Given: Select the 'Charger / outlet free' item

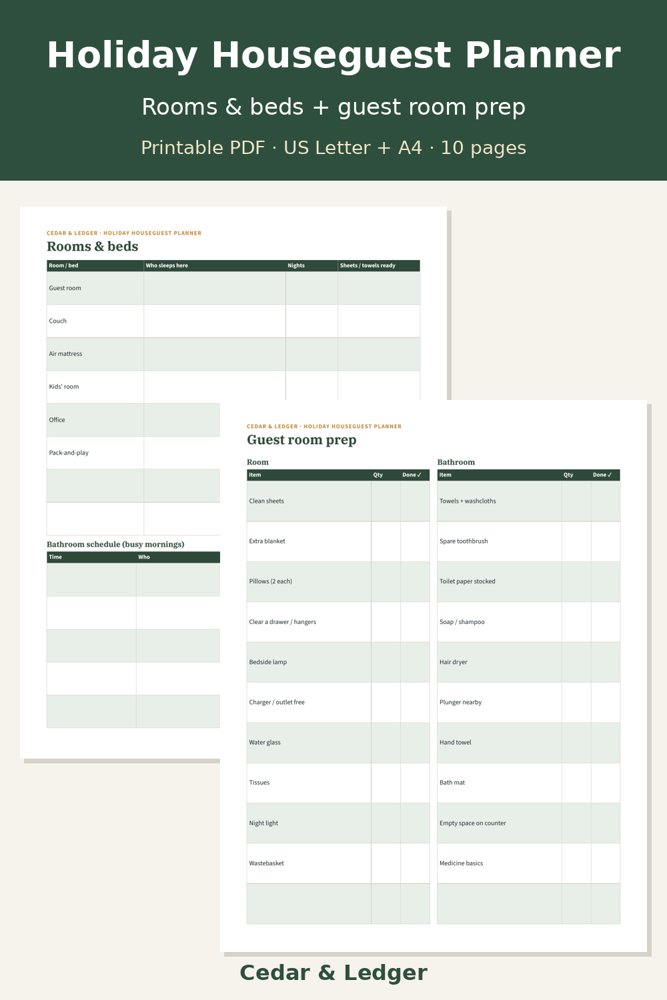Looking at the screenshot, I should (x=277, y=702).
